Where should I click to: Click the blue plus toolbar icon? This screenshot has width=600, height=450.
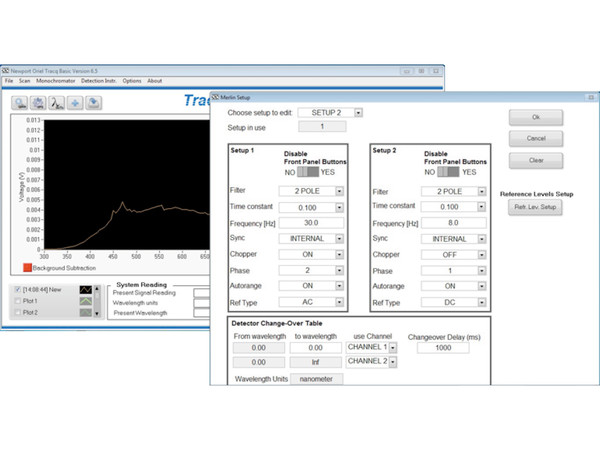coord(75,101)
